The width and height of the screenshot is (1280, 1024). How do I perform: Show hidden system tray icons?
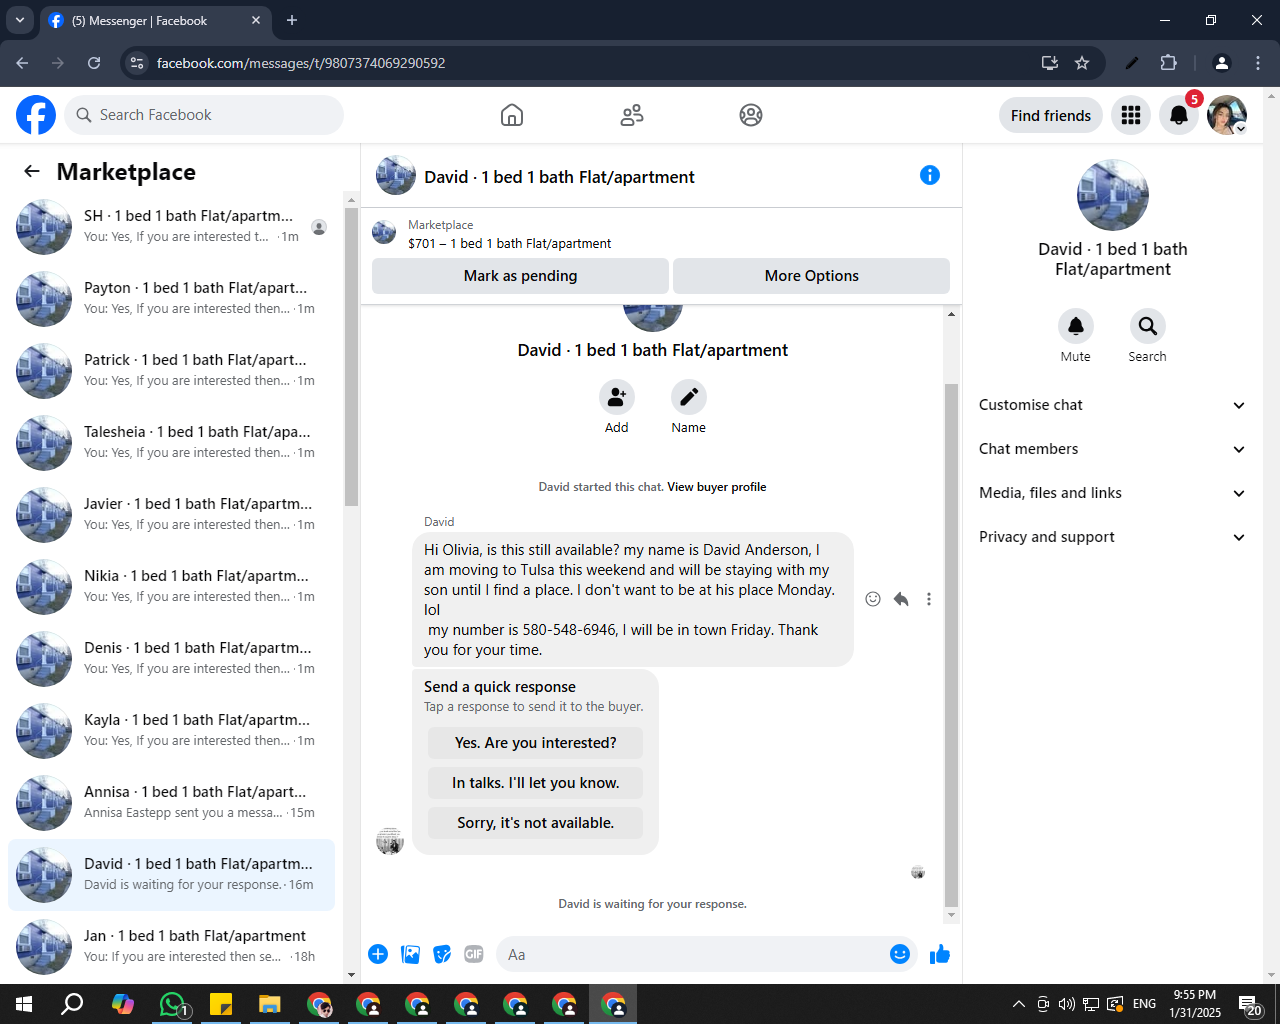pyautogui.click(x=1018, y=1004)
